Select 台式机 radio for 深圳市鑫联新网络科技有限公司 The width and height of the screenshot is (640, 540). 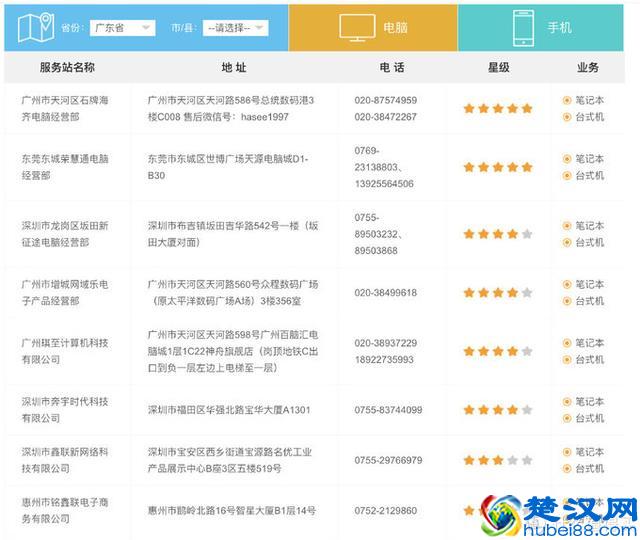pos(567,469)
